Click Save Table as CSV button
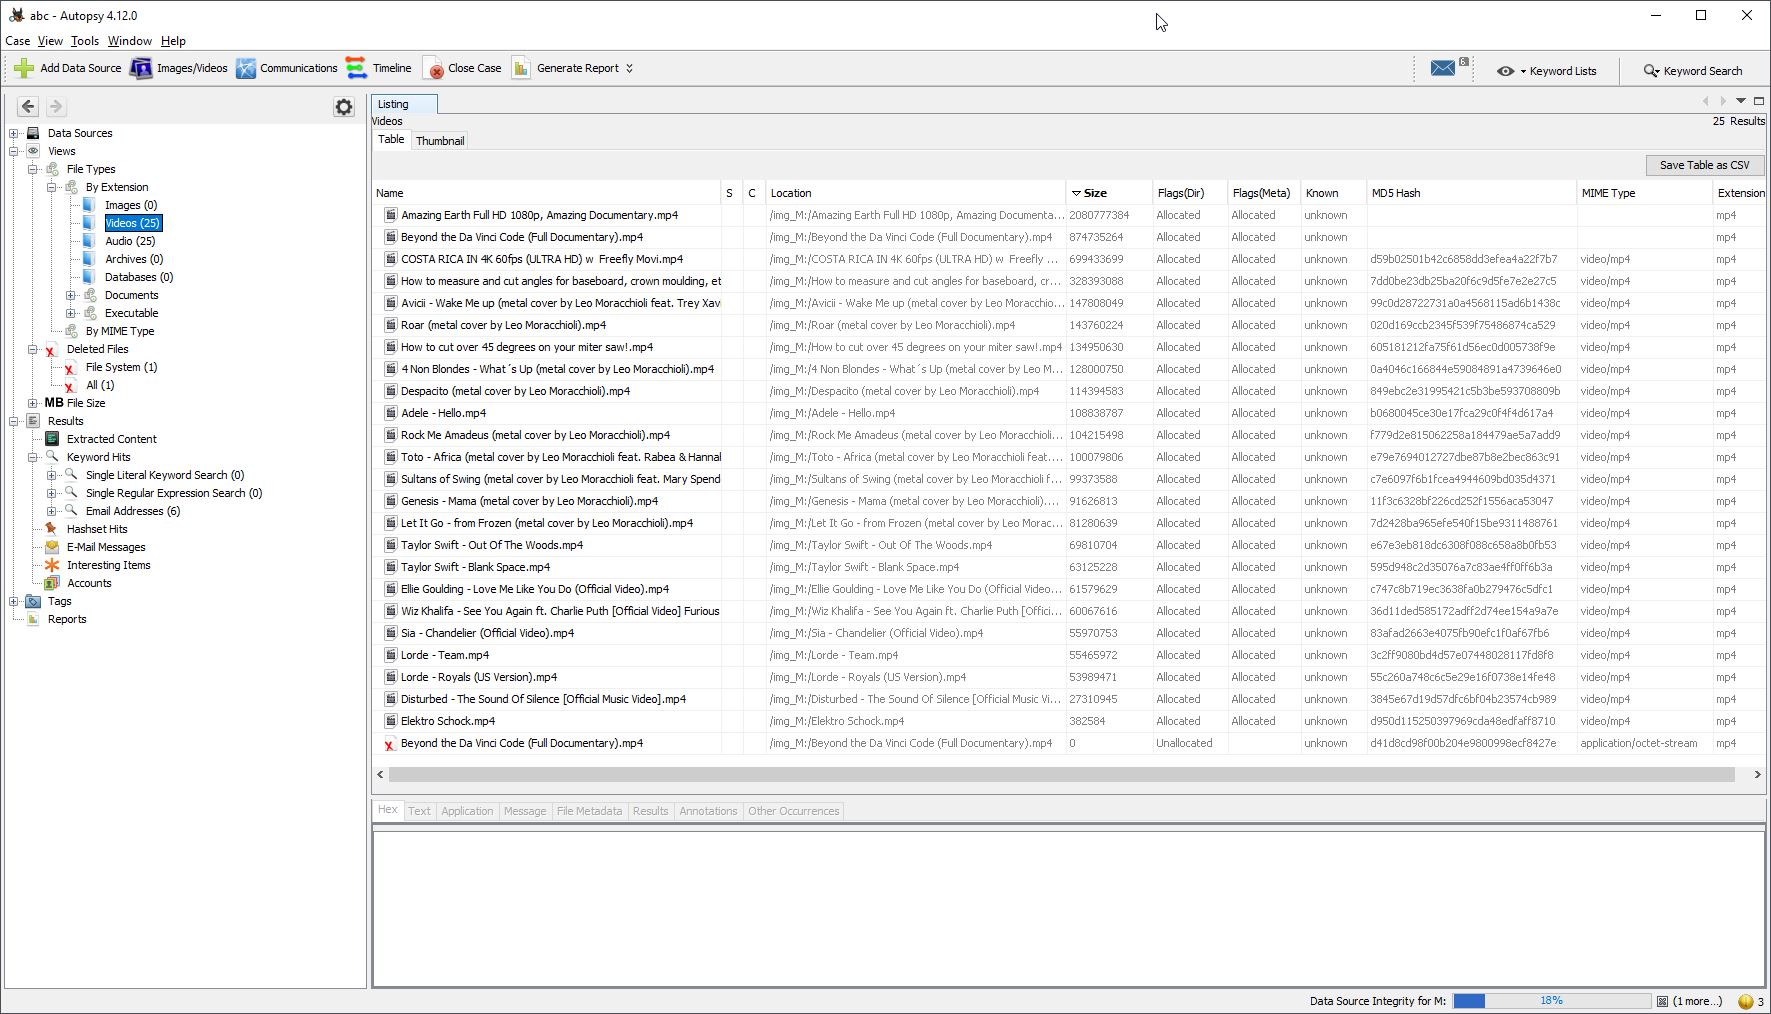The height and width of the screenshot is (1014, 1771). tap(1705, 165)
